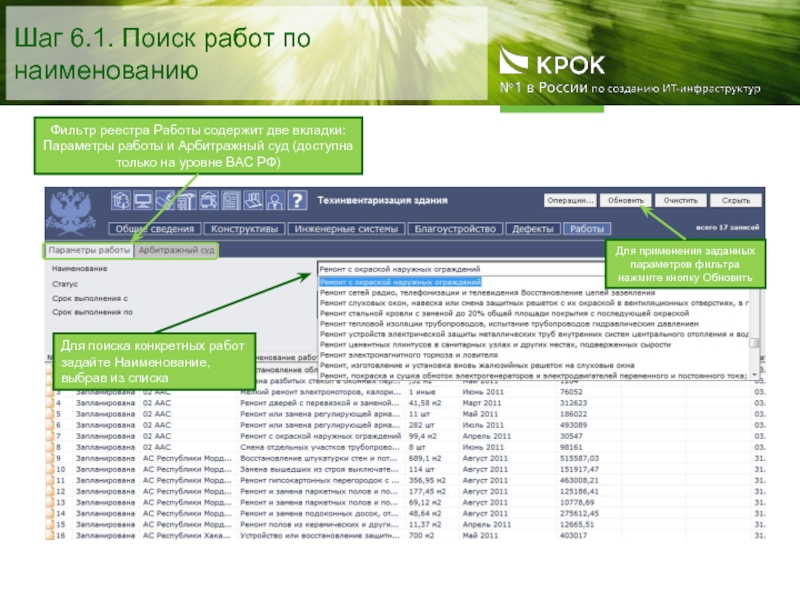Select 'Ремонт стальной кровли' list option
The width and height of the screenshot is (800, 600).
[x=504, y=313]
